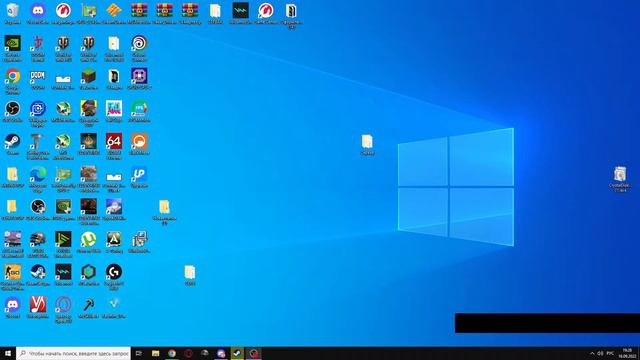Select the Elden Ring game icon
This screenshot has height=360, width=640.
pos(89,141)
